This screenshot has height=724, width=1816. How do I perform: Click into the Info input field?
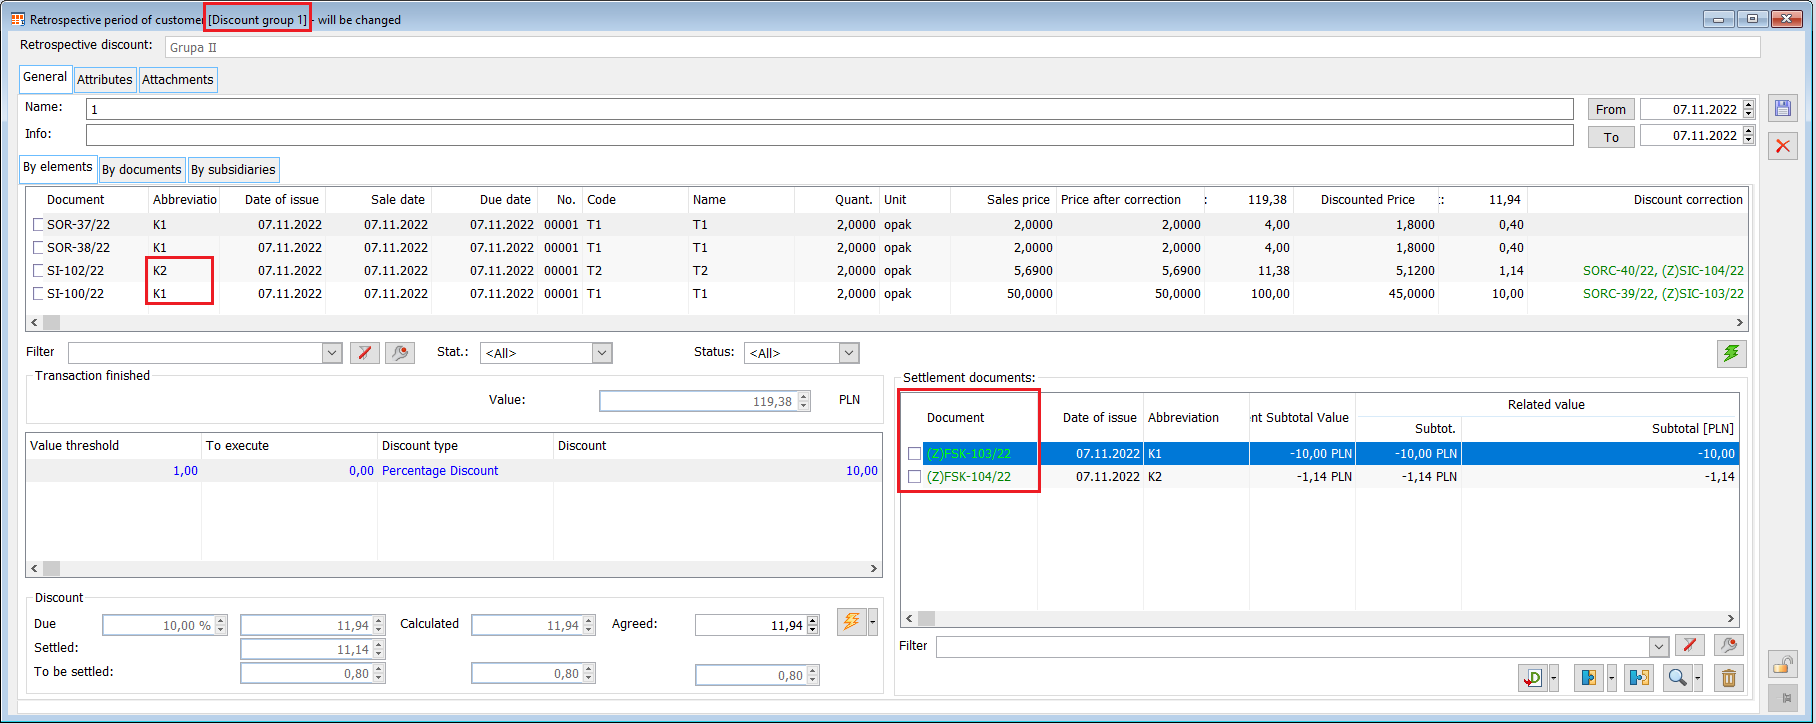[830, 135]
